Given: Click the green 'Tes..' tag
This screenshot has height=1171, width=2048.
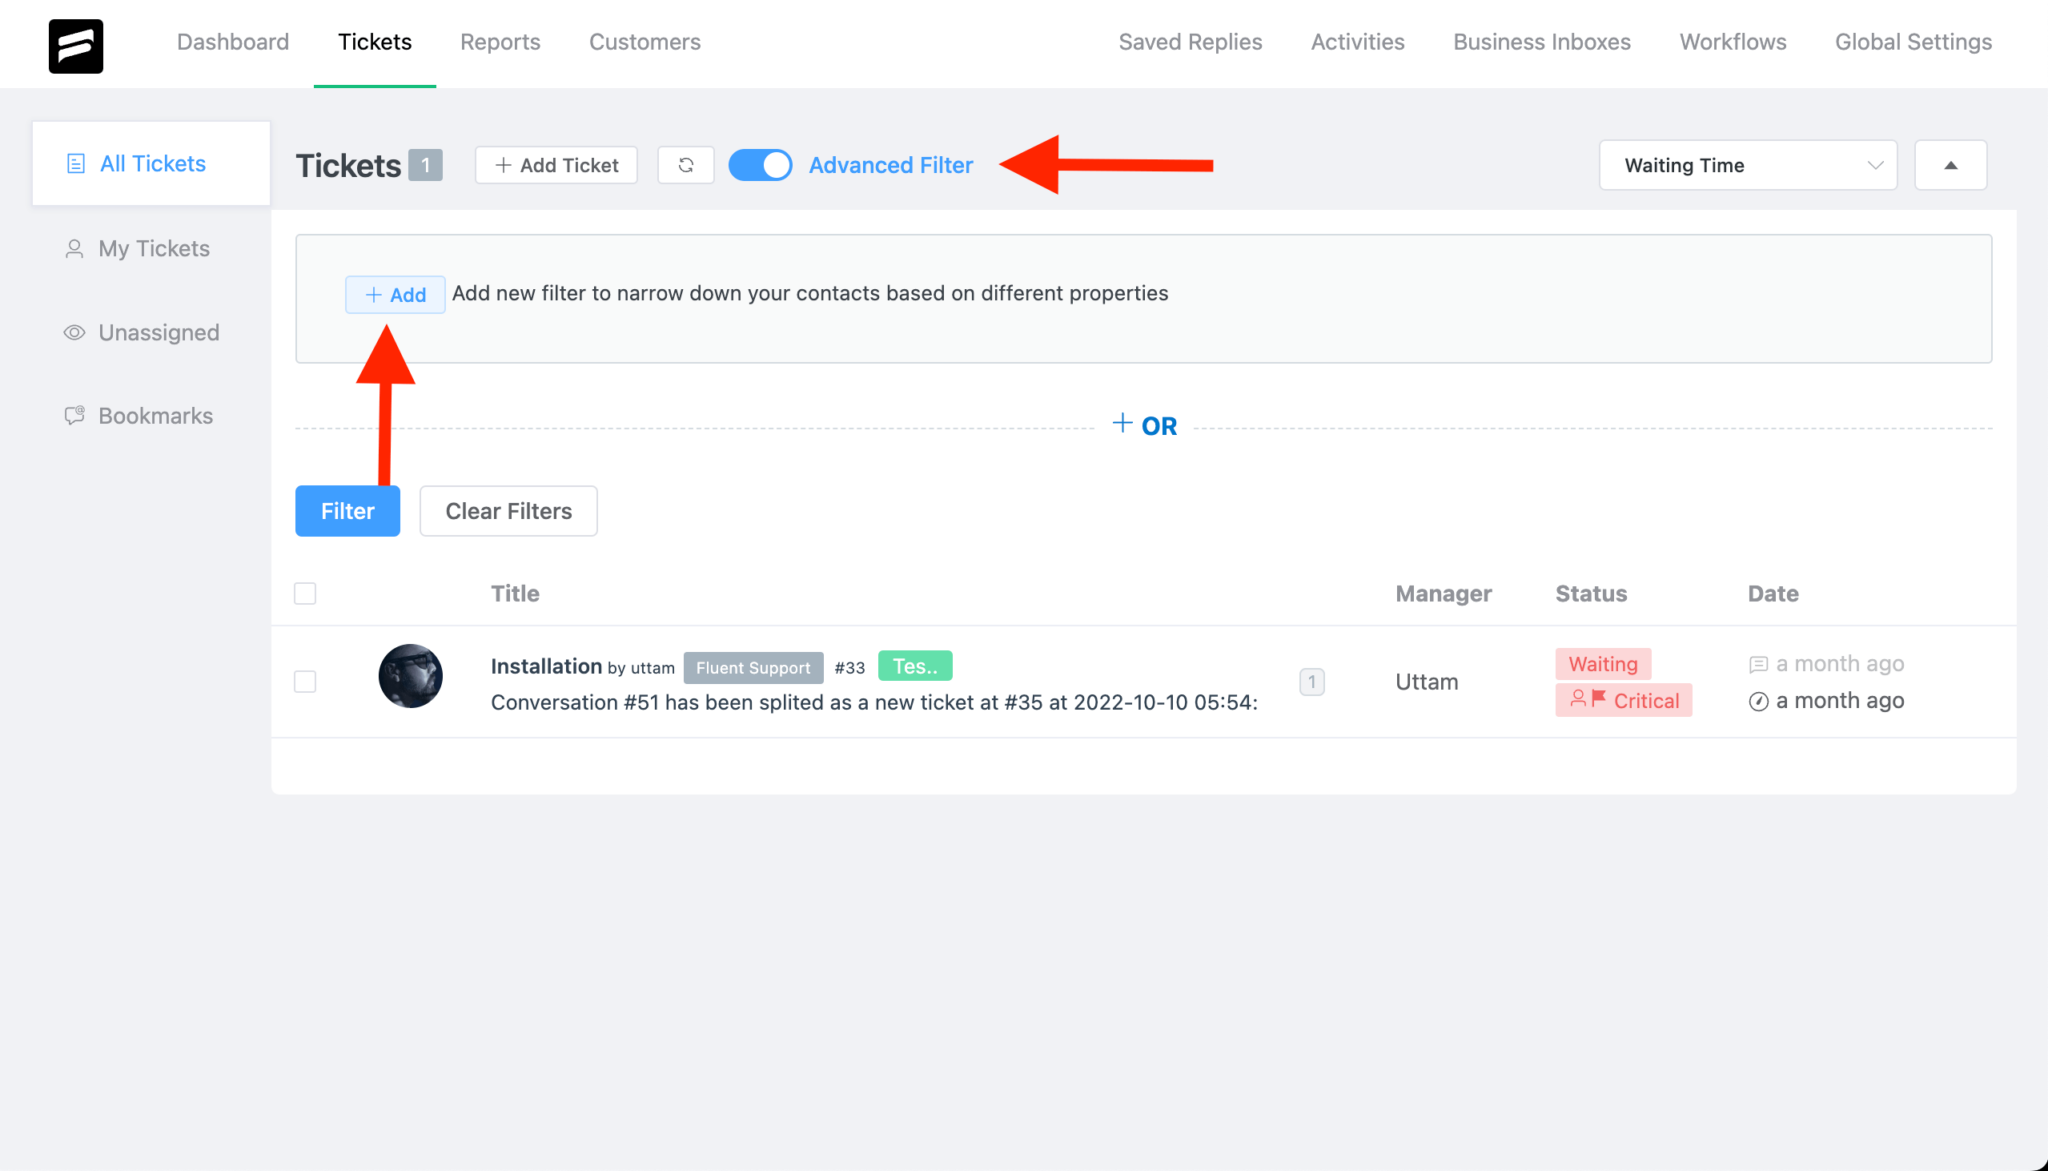Looking at the screenshot, I should (x=915, y=666).
